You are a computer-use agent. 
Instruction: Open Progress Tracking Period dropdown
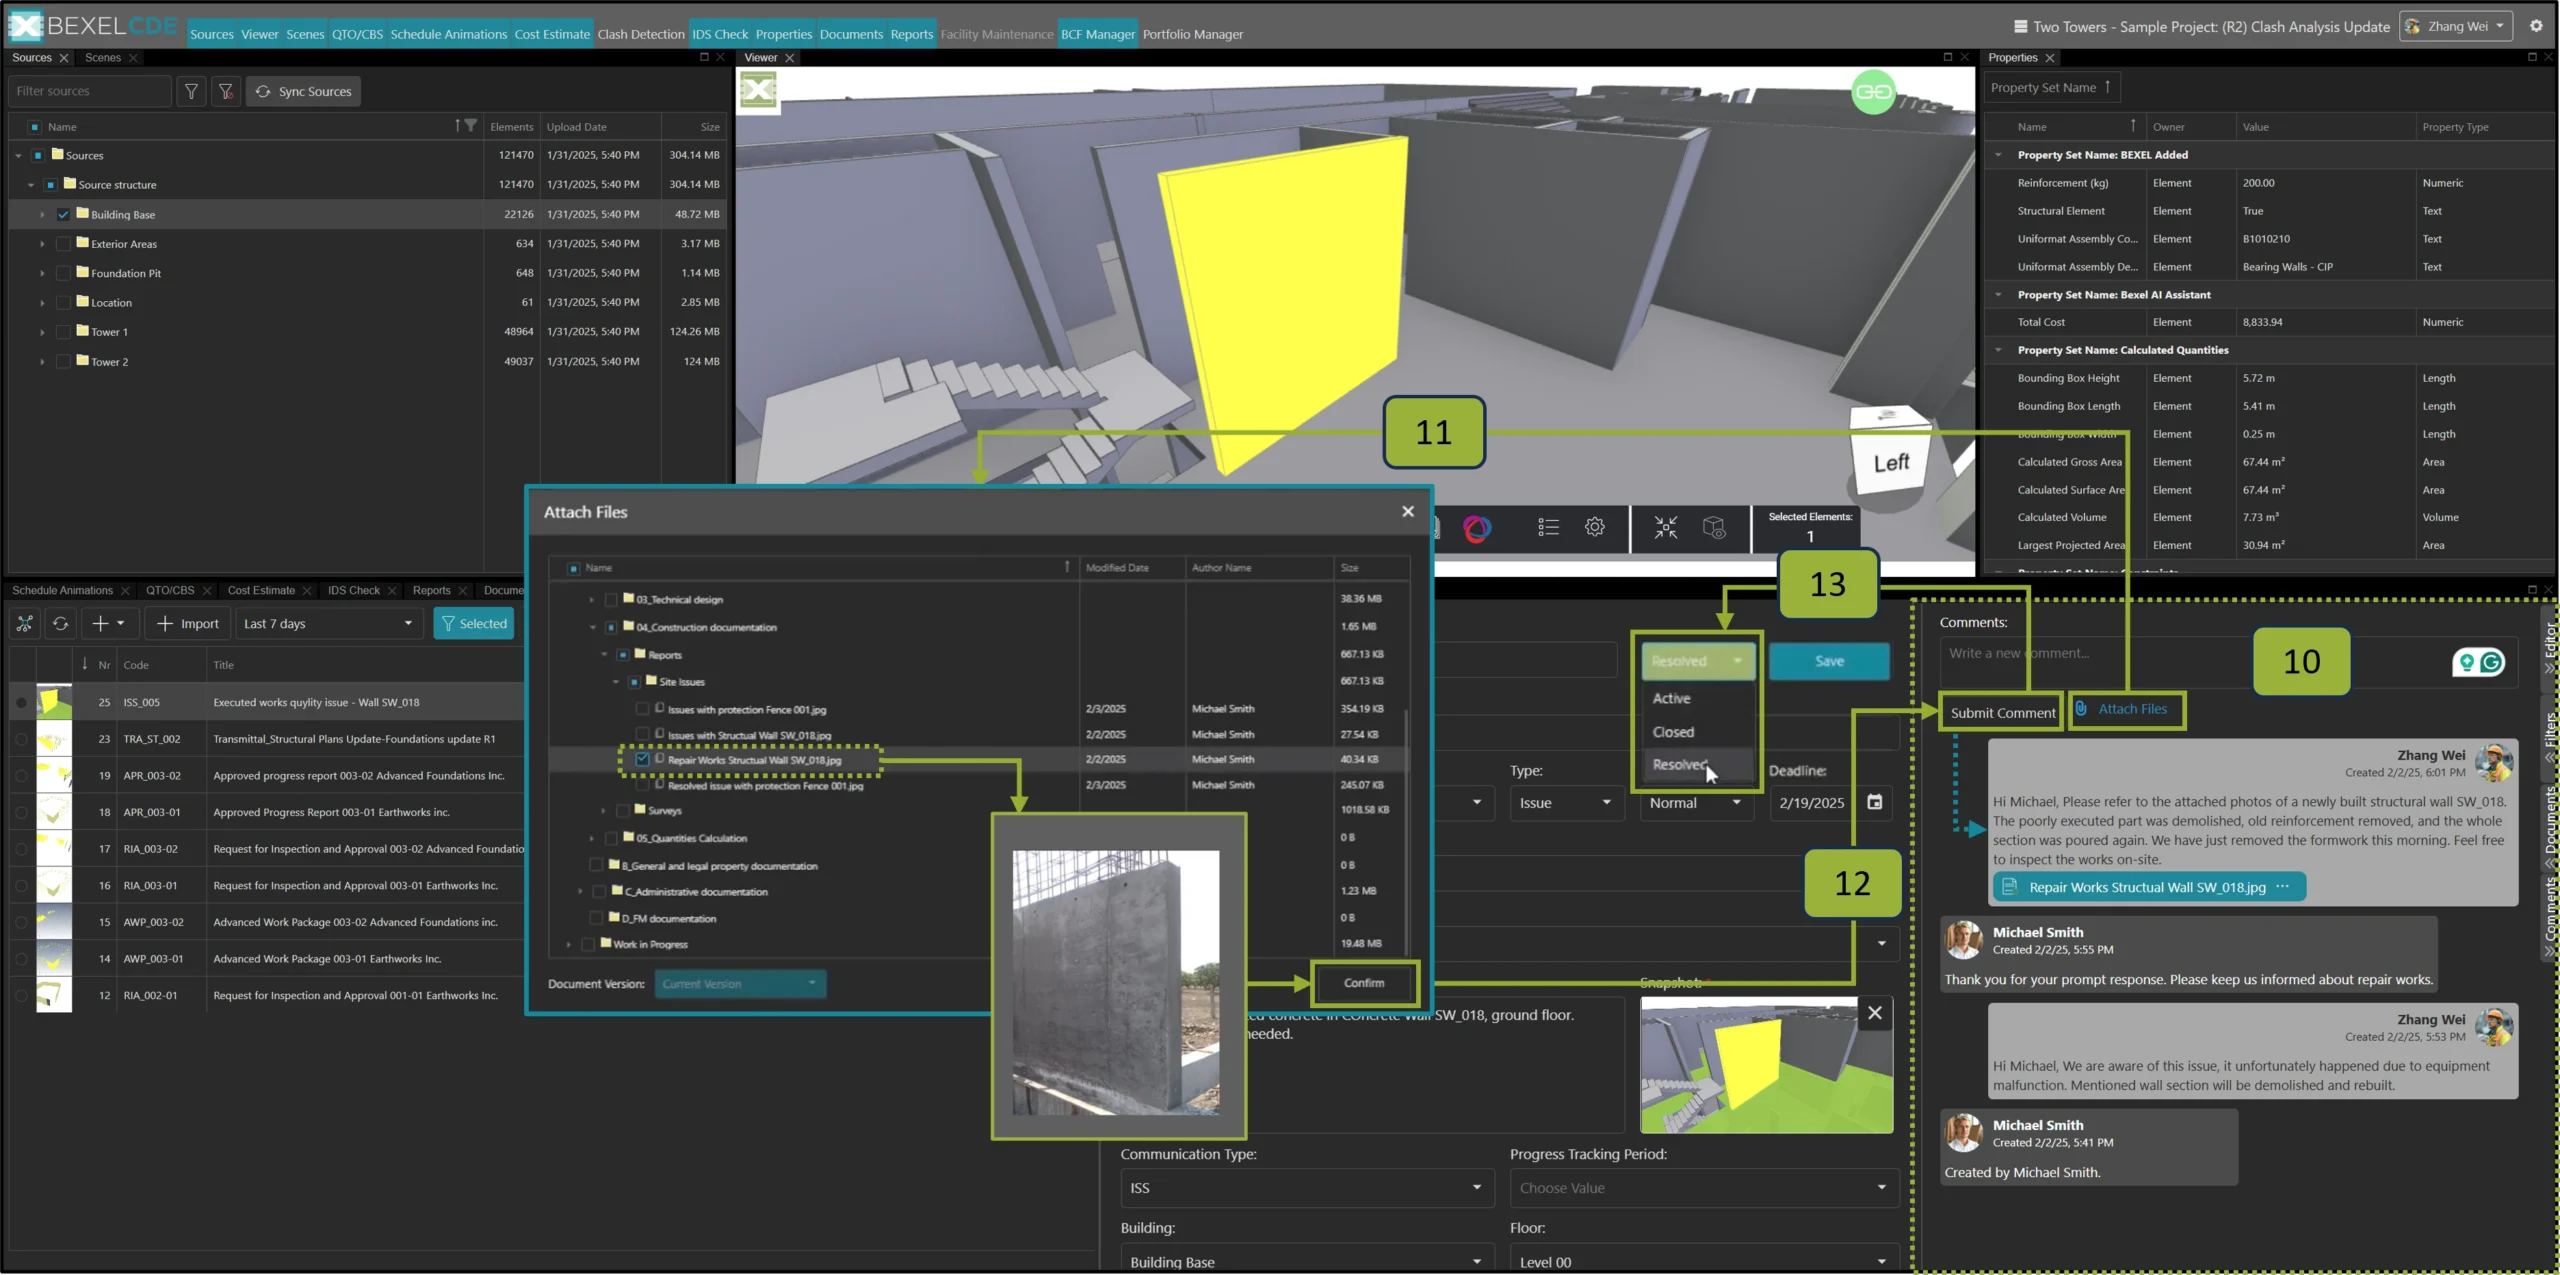(x=1703, y=1188)
